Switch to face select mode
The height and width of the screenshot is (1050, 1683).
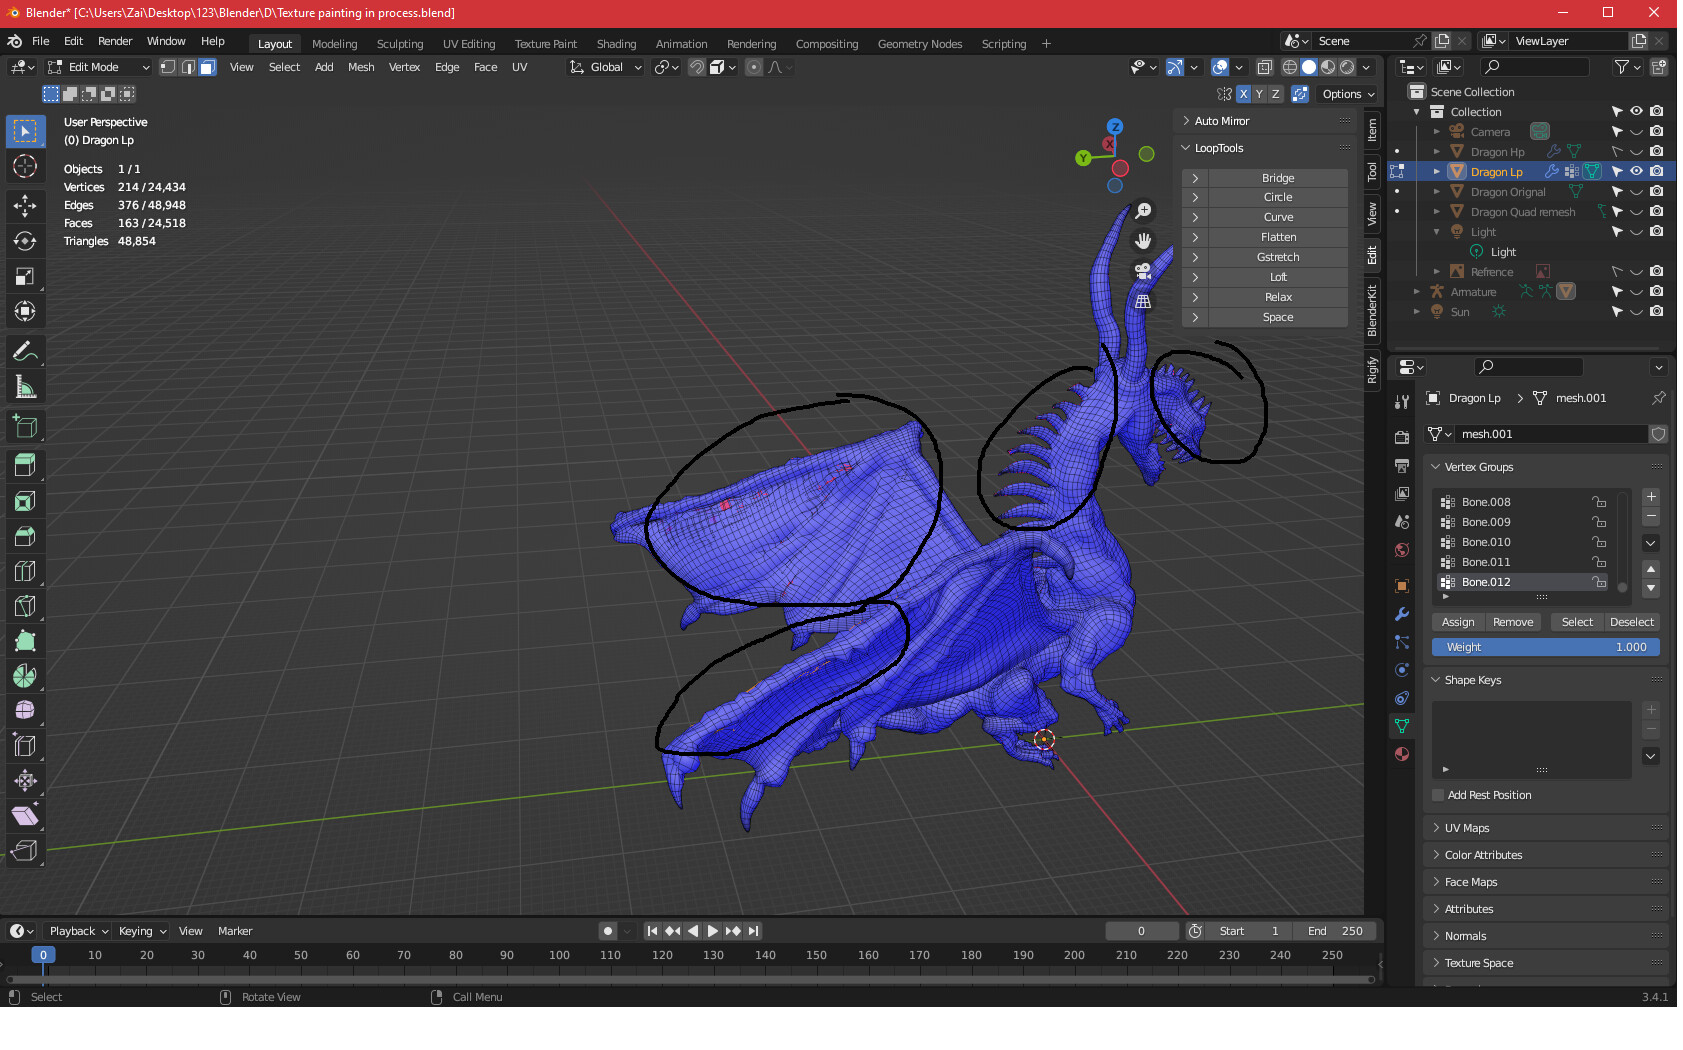(207, 67)
